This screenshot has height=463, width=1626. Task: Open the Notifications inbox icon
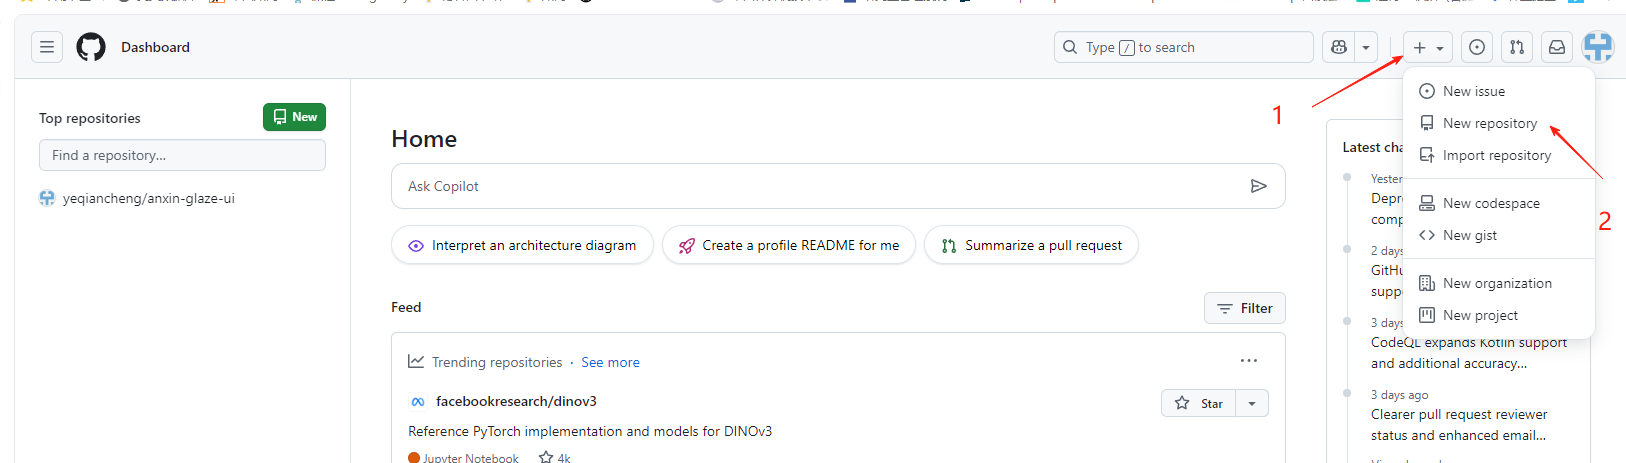(1557, 47)
